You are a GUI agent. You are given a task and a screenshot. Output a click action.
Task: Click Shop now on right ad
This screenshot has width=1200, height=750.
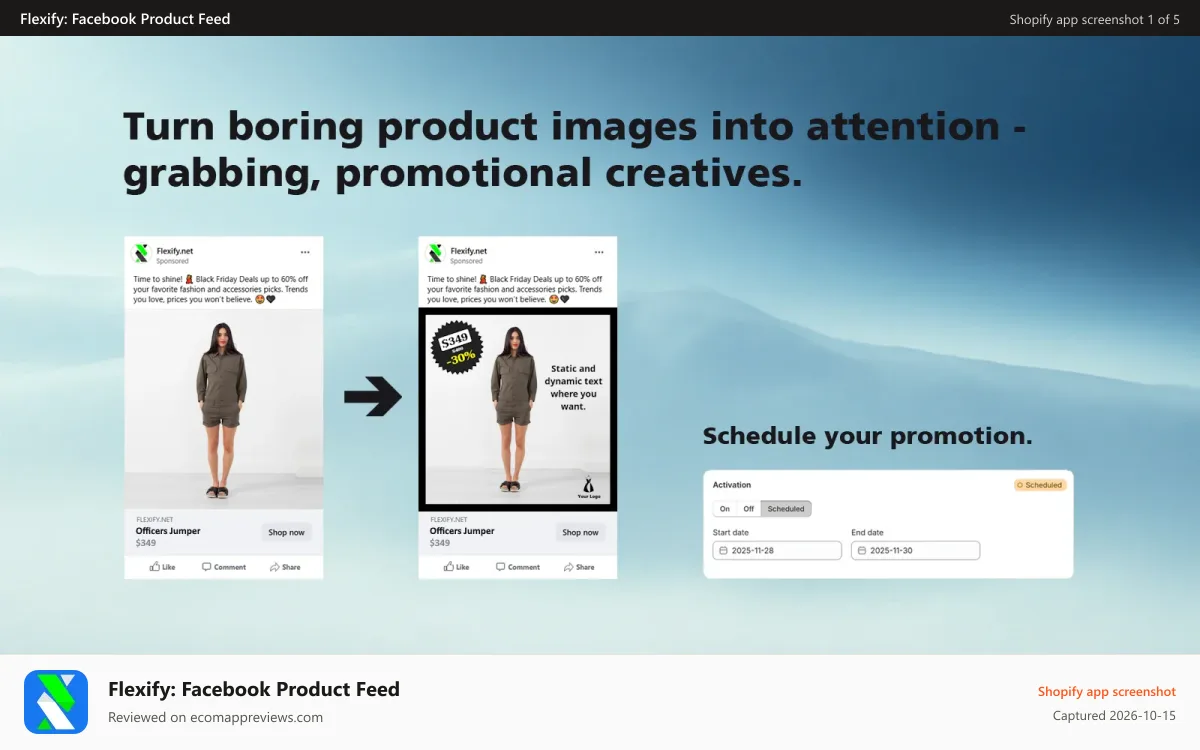pyautogui.click(x=580, y=532)
